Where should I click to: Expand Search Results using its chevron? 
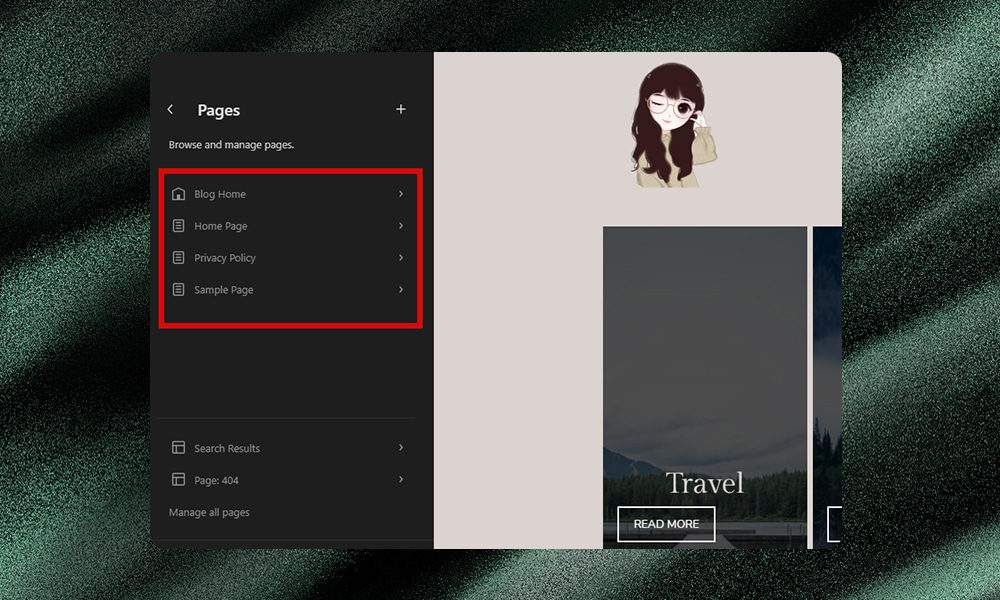point(400,448)
